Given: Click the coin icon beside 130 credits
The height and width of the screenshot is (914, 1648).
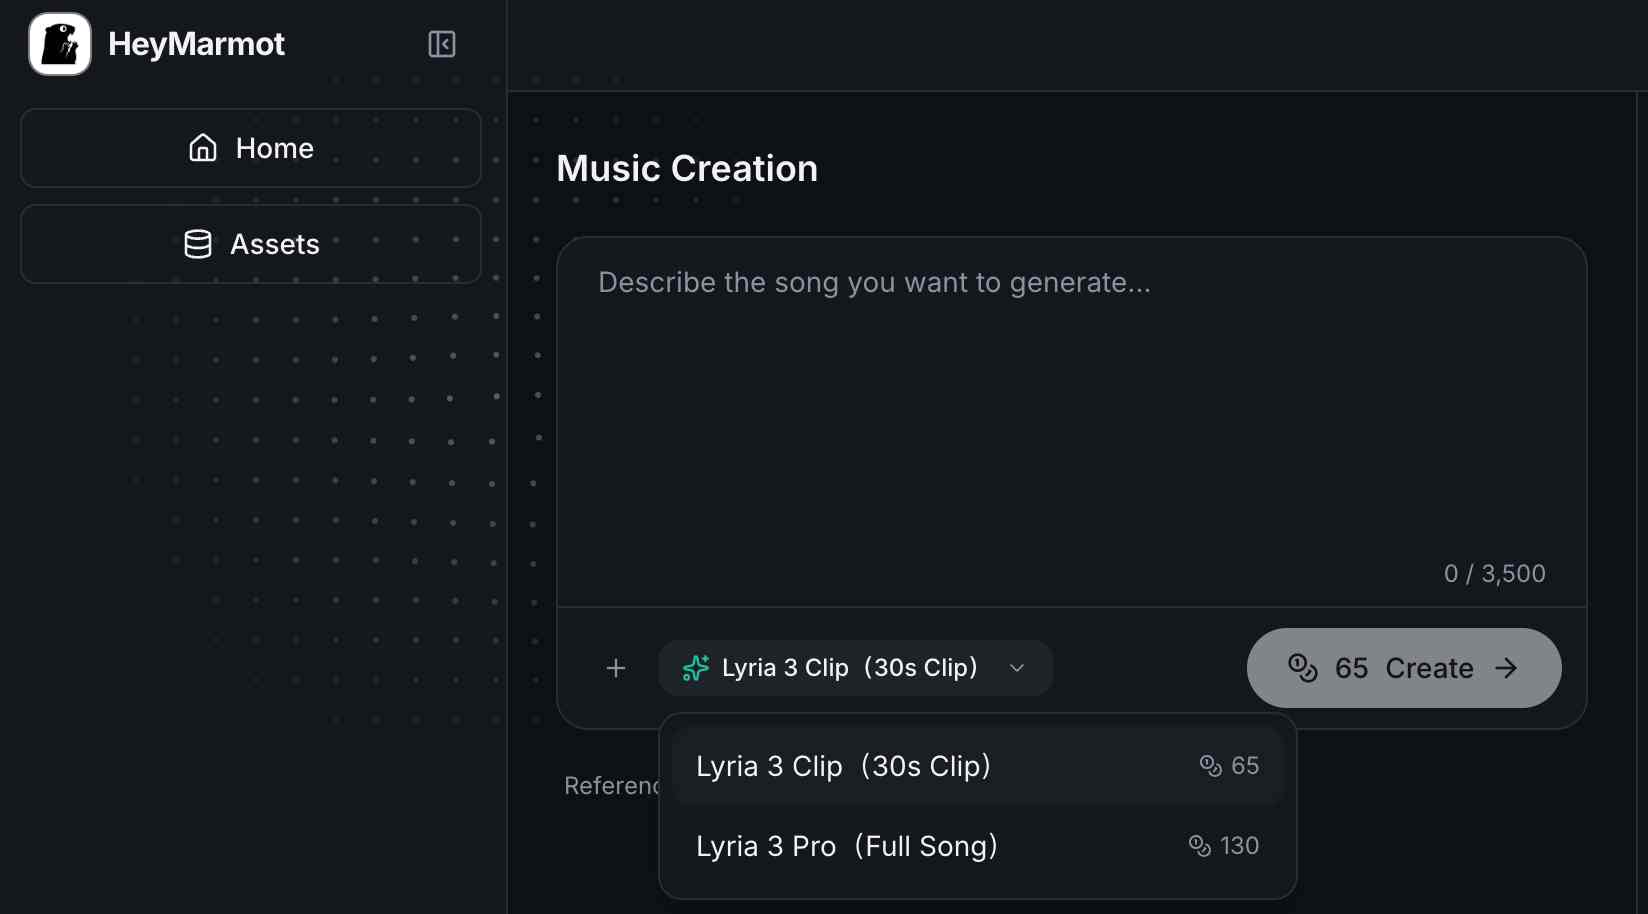Looking at the screenshot, I should 1199,846.
